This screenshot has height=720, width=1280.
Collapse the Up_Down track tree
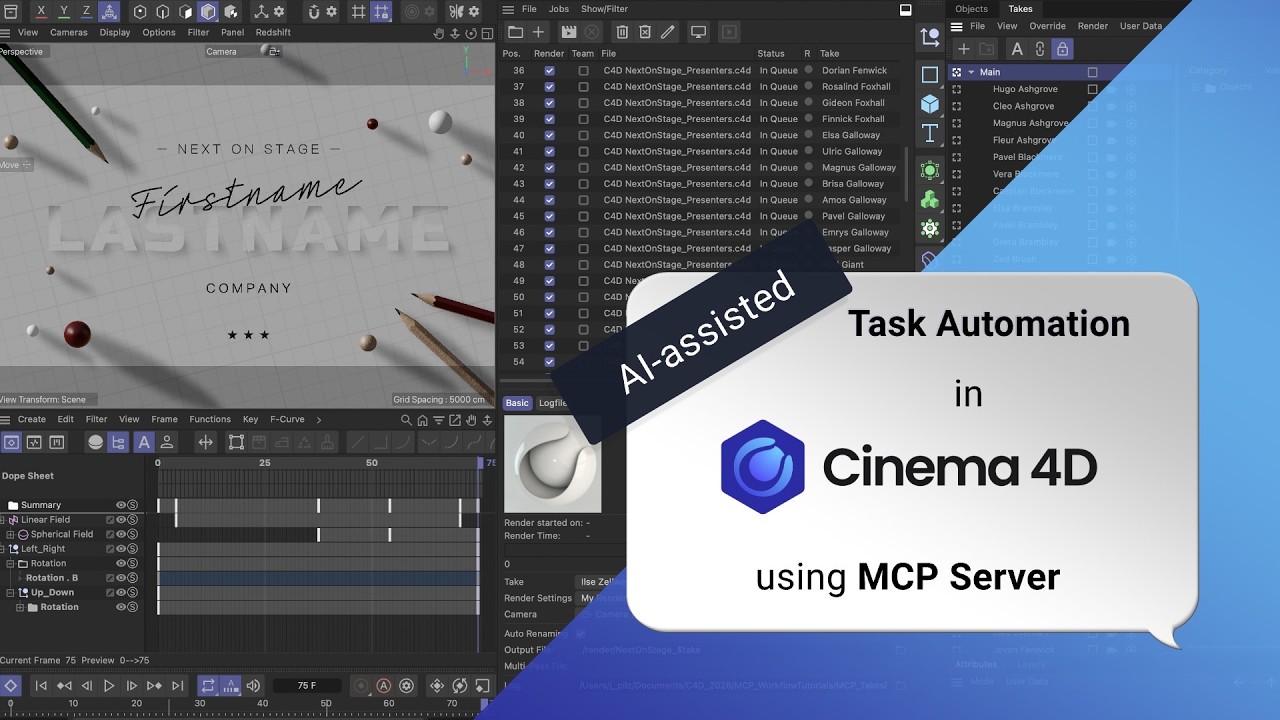10,592
